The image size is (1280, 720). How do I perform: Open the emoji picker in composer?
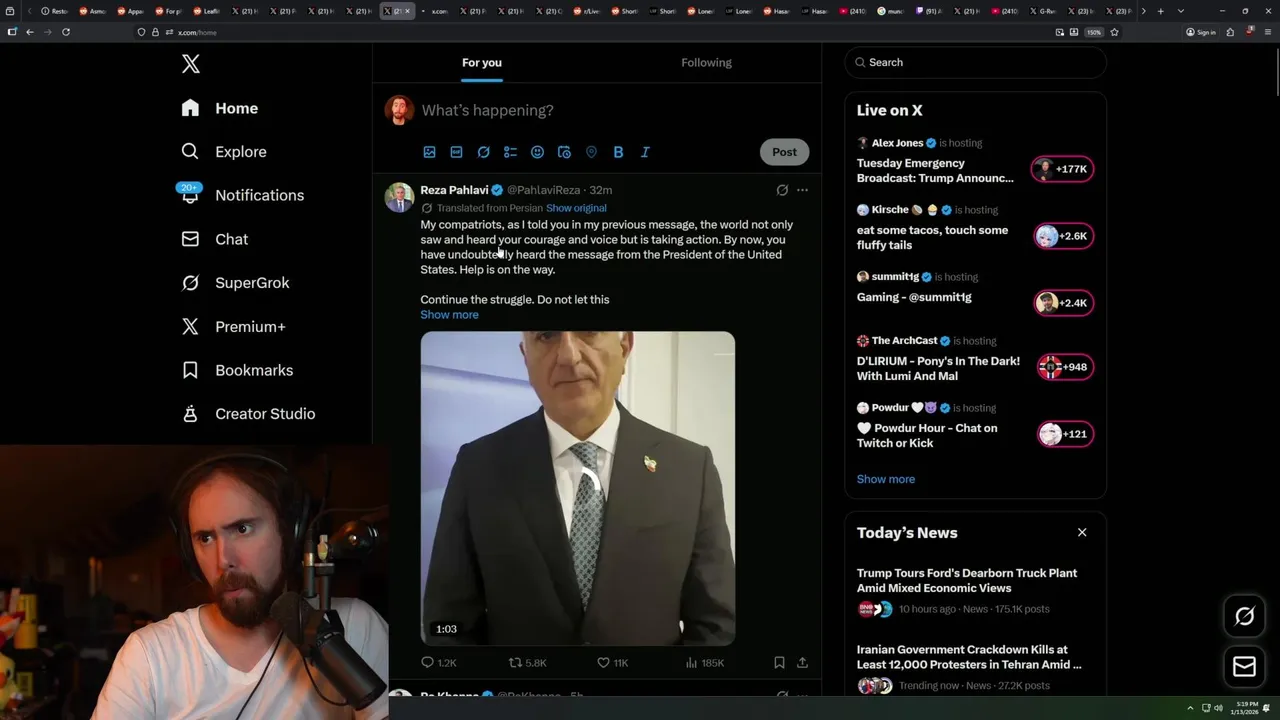point(537,152)
